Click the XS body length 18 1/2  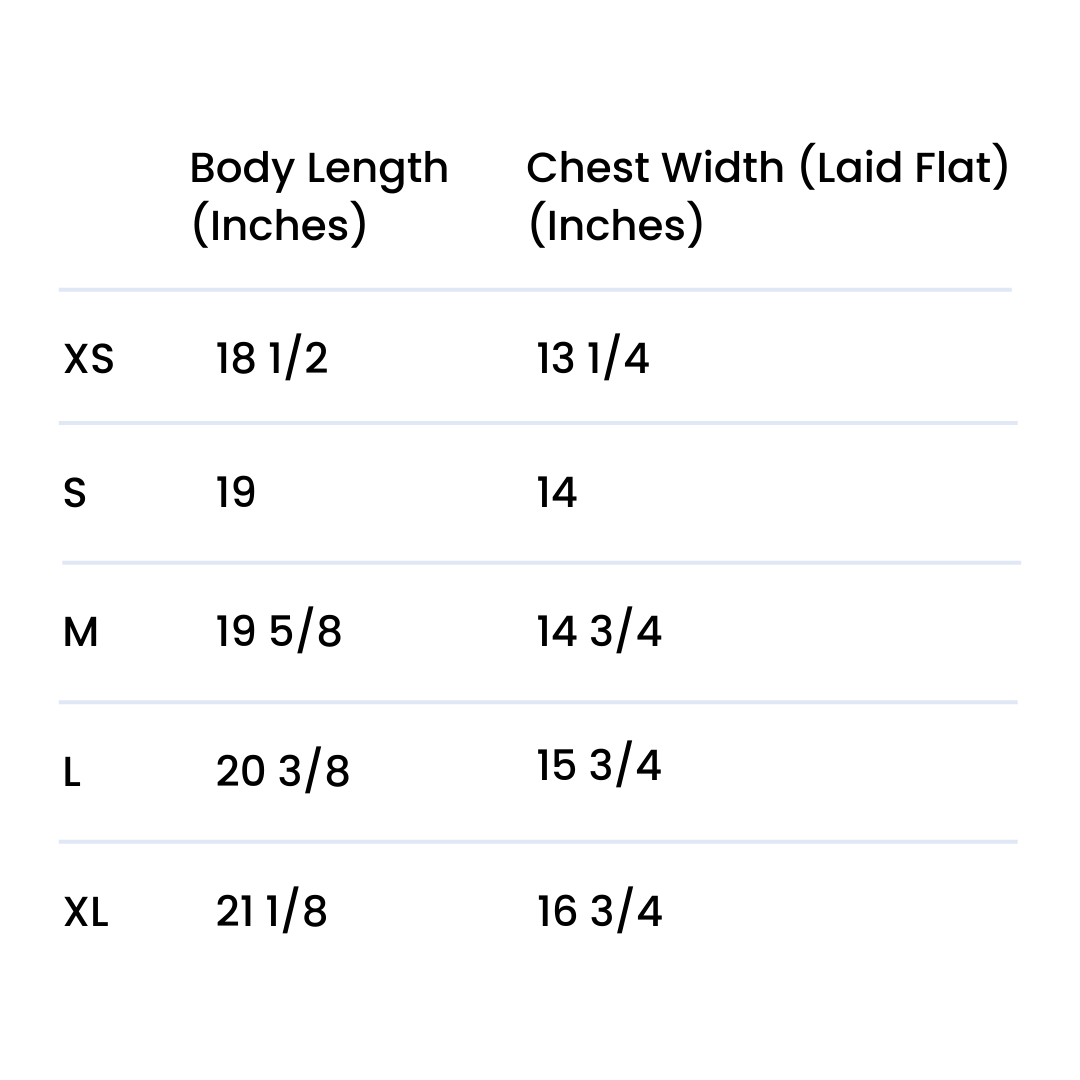click(272, 358)
